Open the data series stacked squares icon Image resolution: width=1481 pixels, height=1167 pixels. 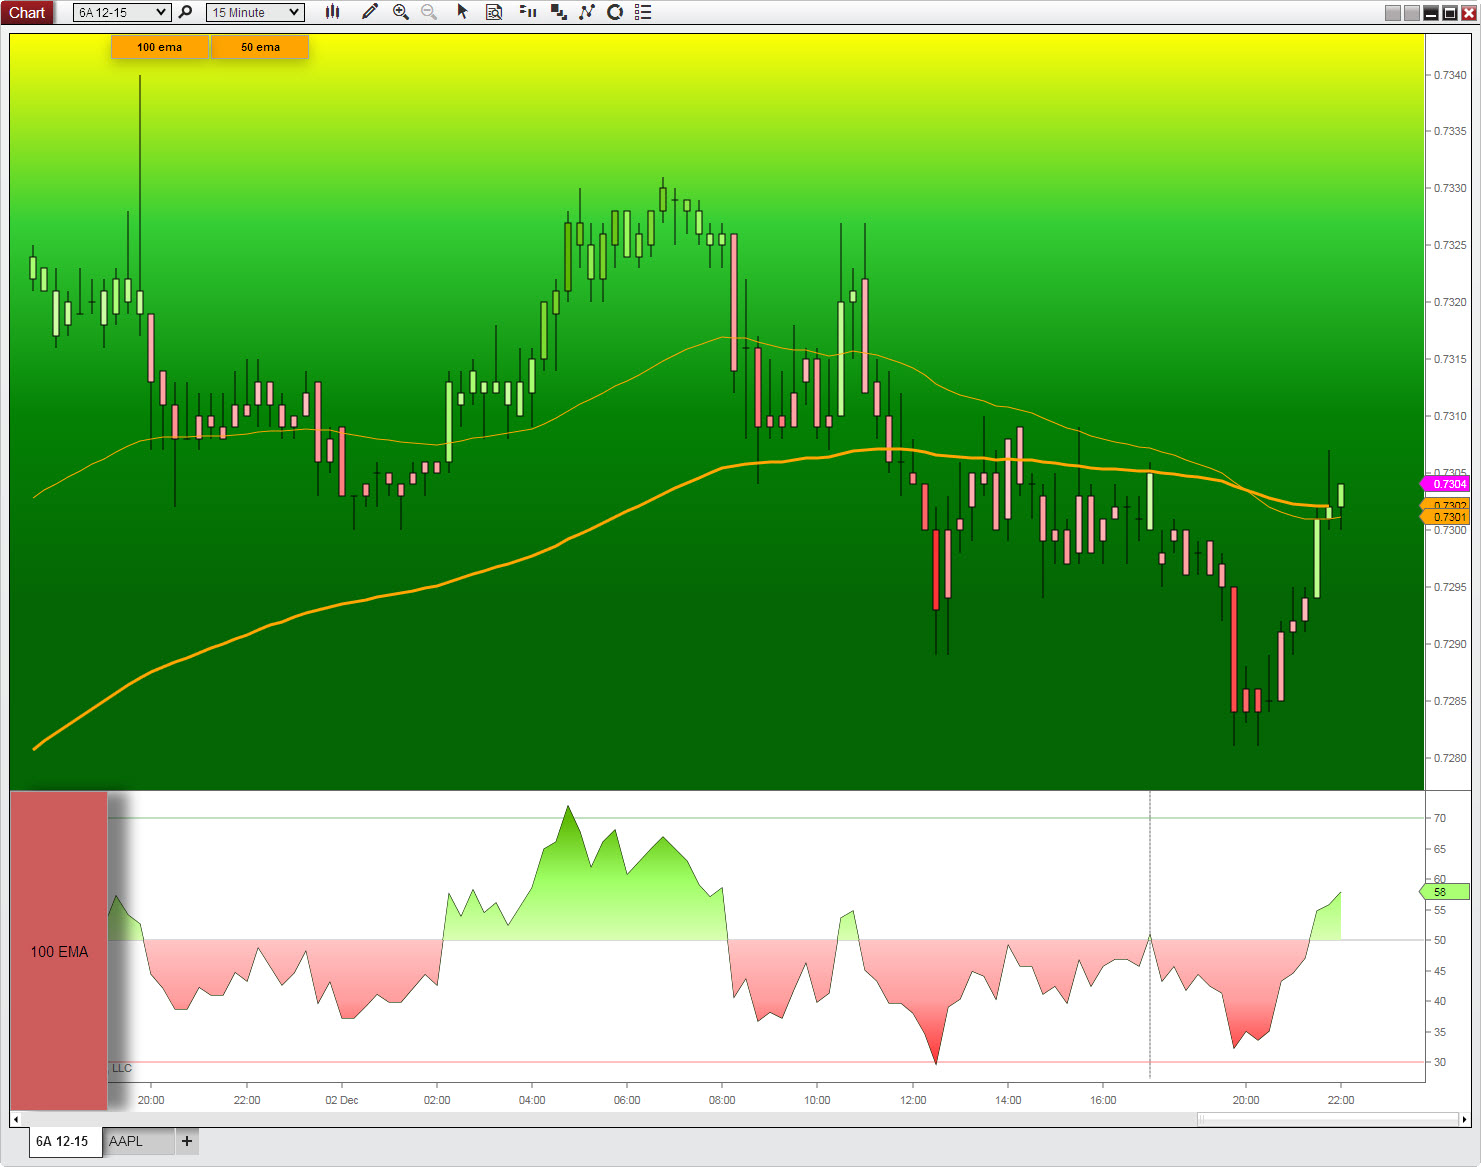[x=559, y=12]
